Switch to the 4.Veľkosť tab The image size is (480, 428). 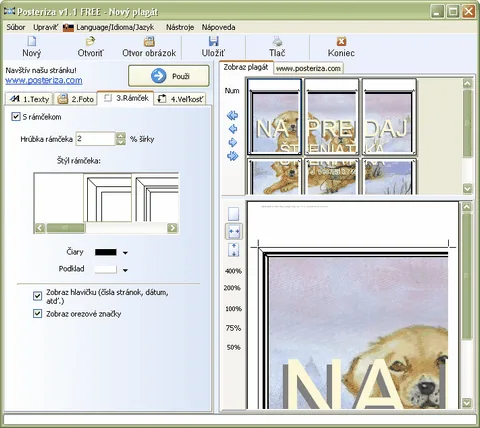[180, 99]
